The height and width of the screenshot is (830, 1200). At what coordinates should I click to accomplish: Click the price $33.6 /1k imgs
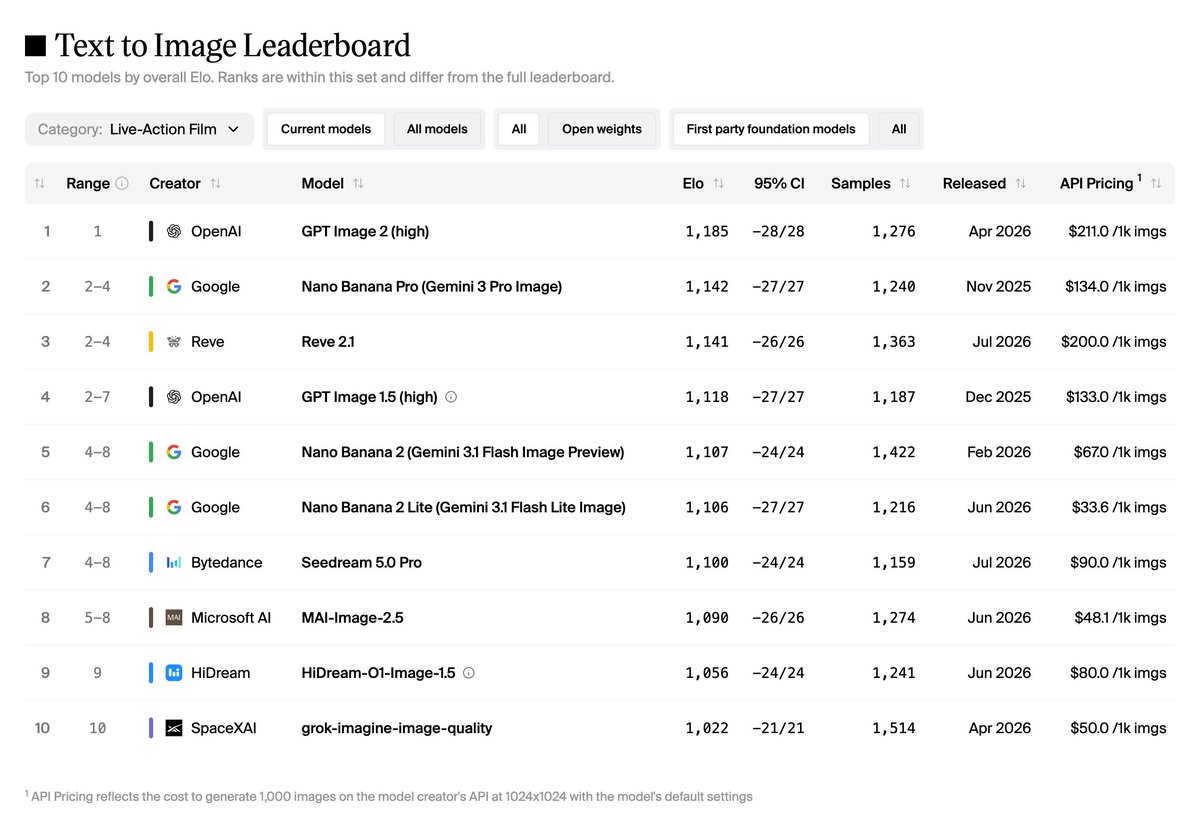1120,507
